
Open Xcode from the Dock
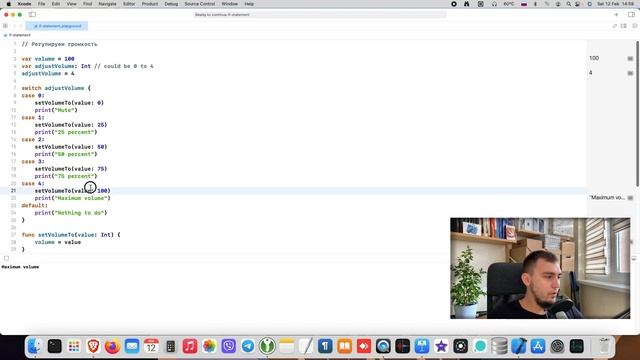pyautogui.click(x=519, y=347)
